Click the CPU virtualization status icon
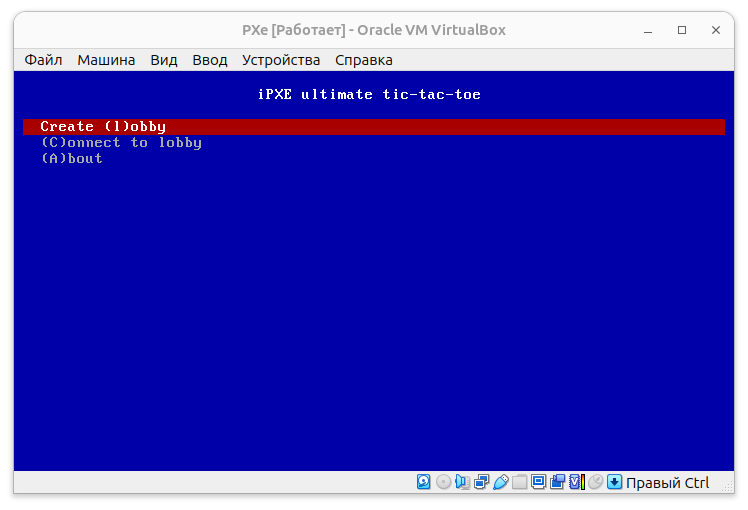The height and width of the screenshot is (510, 748). pyautogui.click(x=577, y=482)
